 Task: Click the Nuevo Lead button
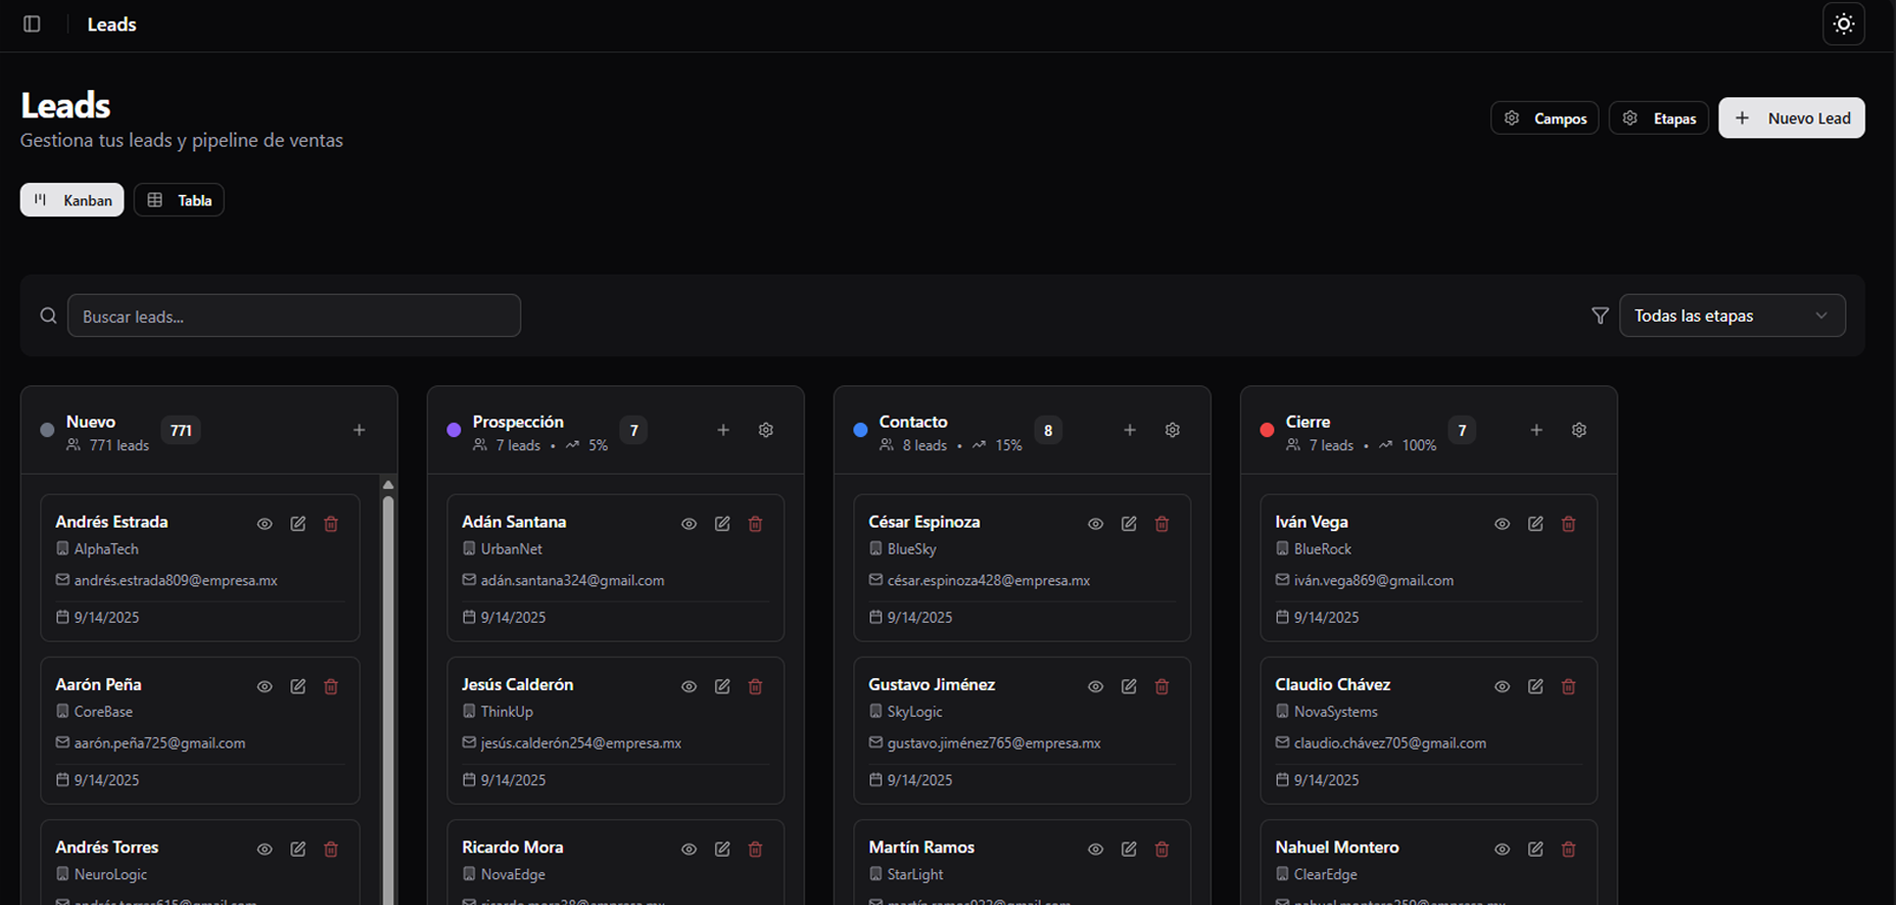pyautogui.click(x=1791, y=118)
